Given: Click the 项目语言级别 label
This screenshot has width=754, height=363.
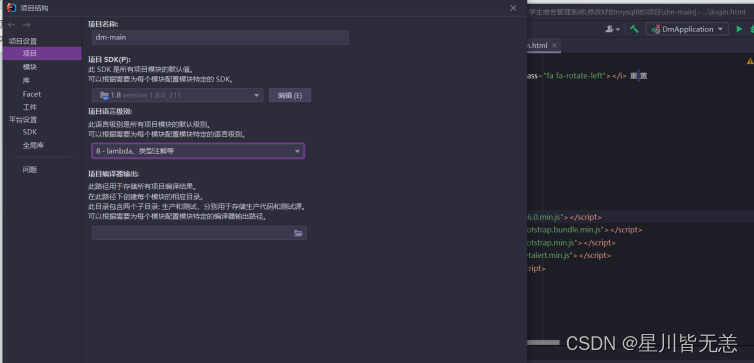Looking at the screenshot, I should click(x=110, y=111).
